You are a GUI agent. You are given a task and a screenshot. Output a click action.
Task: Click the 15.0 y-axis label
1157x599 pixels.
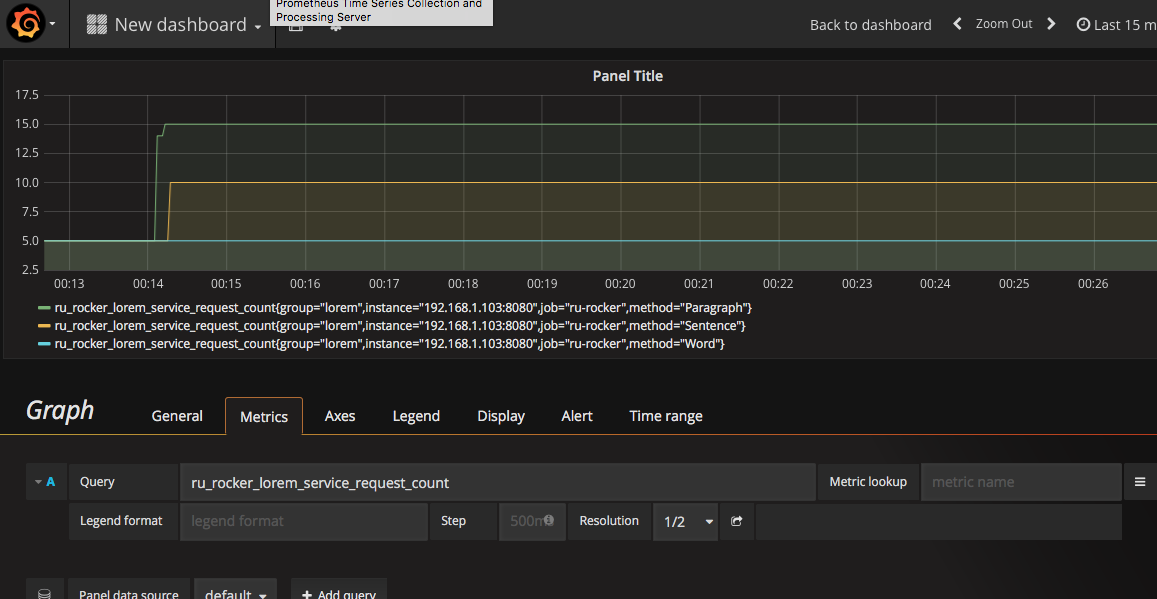pos(27,124)
